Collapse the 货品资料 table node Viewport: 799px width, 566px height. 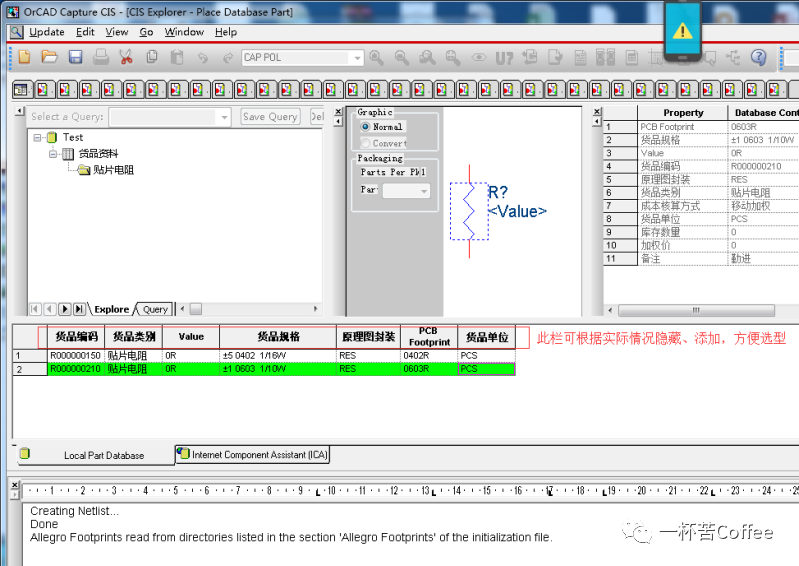coord(53,153)
